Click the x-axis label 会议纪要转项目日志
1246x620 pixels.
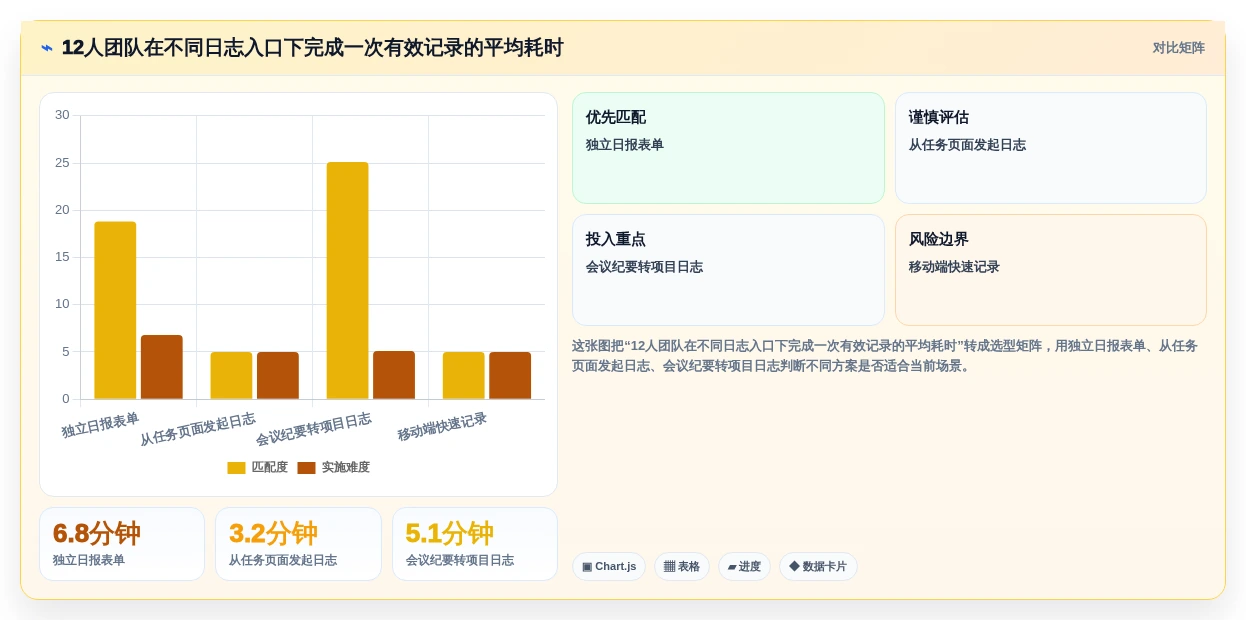[x=313, y=429]
